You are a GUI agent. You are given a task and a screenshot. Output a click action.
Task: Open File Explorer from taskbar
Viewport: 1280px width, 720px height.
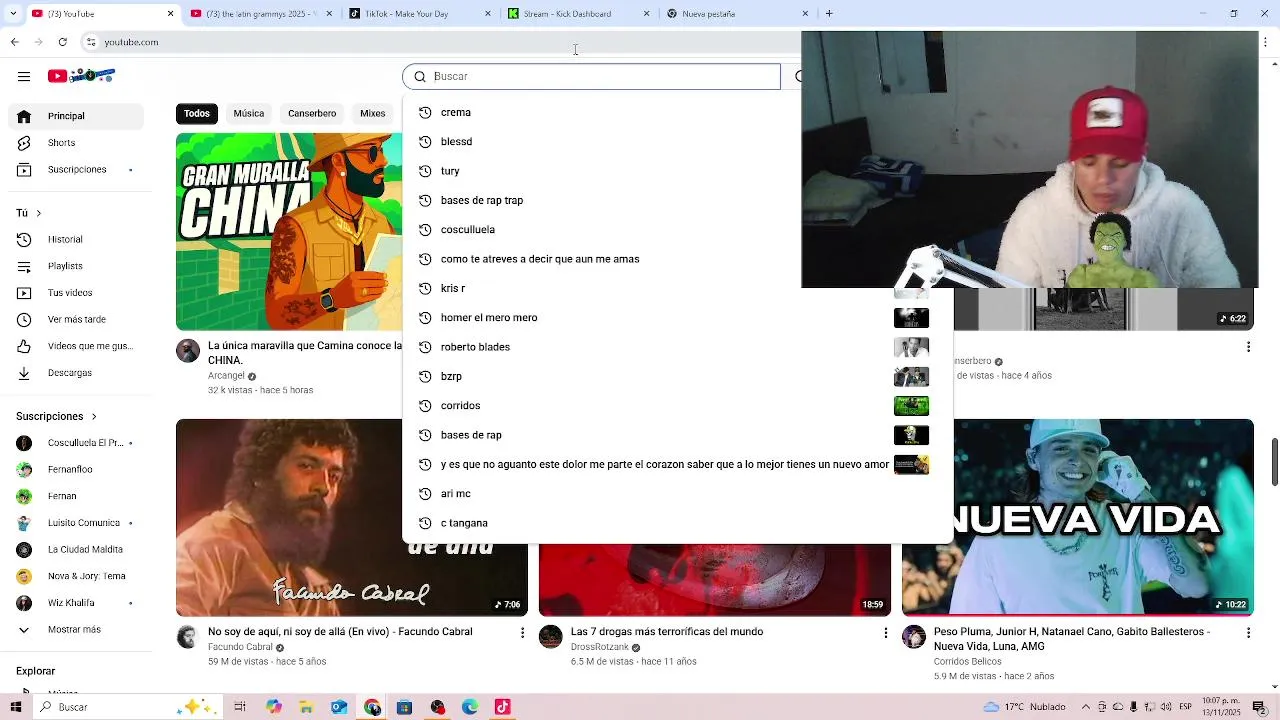coord(306,707)
